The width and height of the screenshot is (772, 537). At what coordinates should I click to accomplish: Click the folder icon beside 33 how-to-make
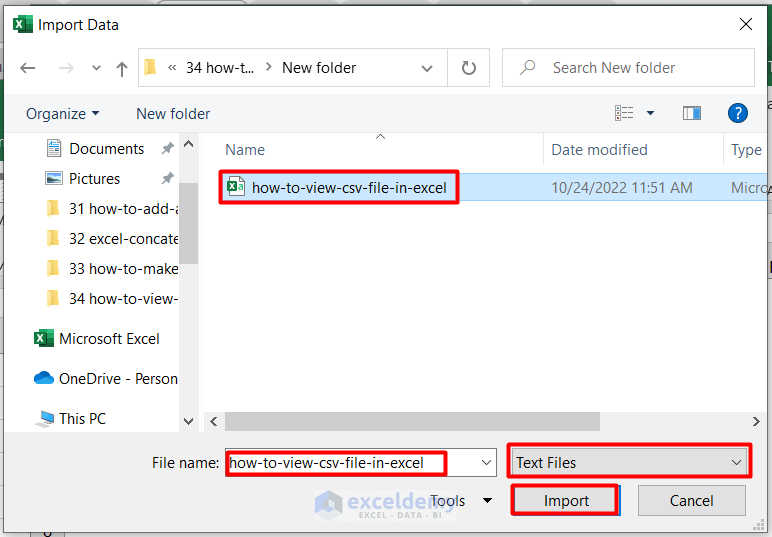[53, 269]
